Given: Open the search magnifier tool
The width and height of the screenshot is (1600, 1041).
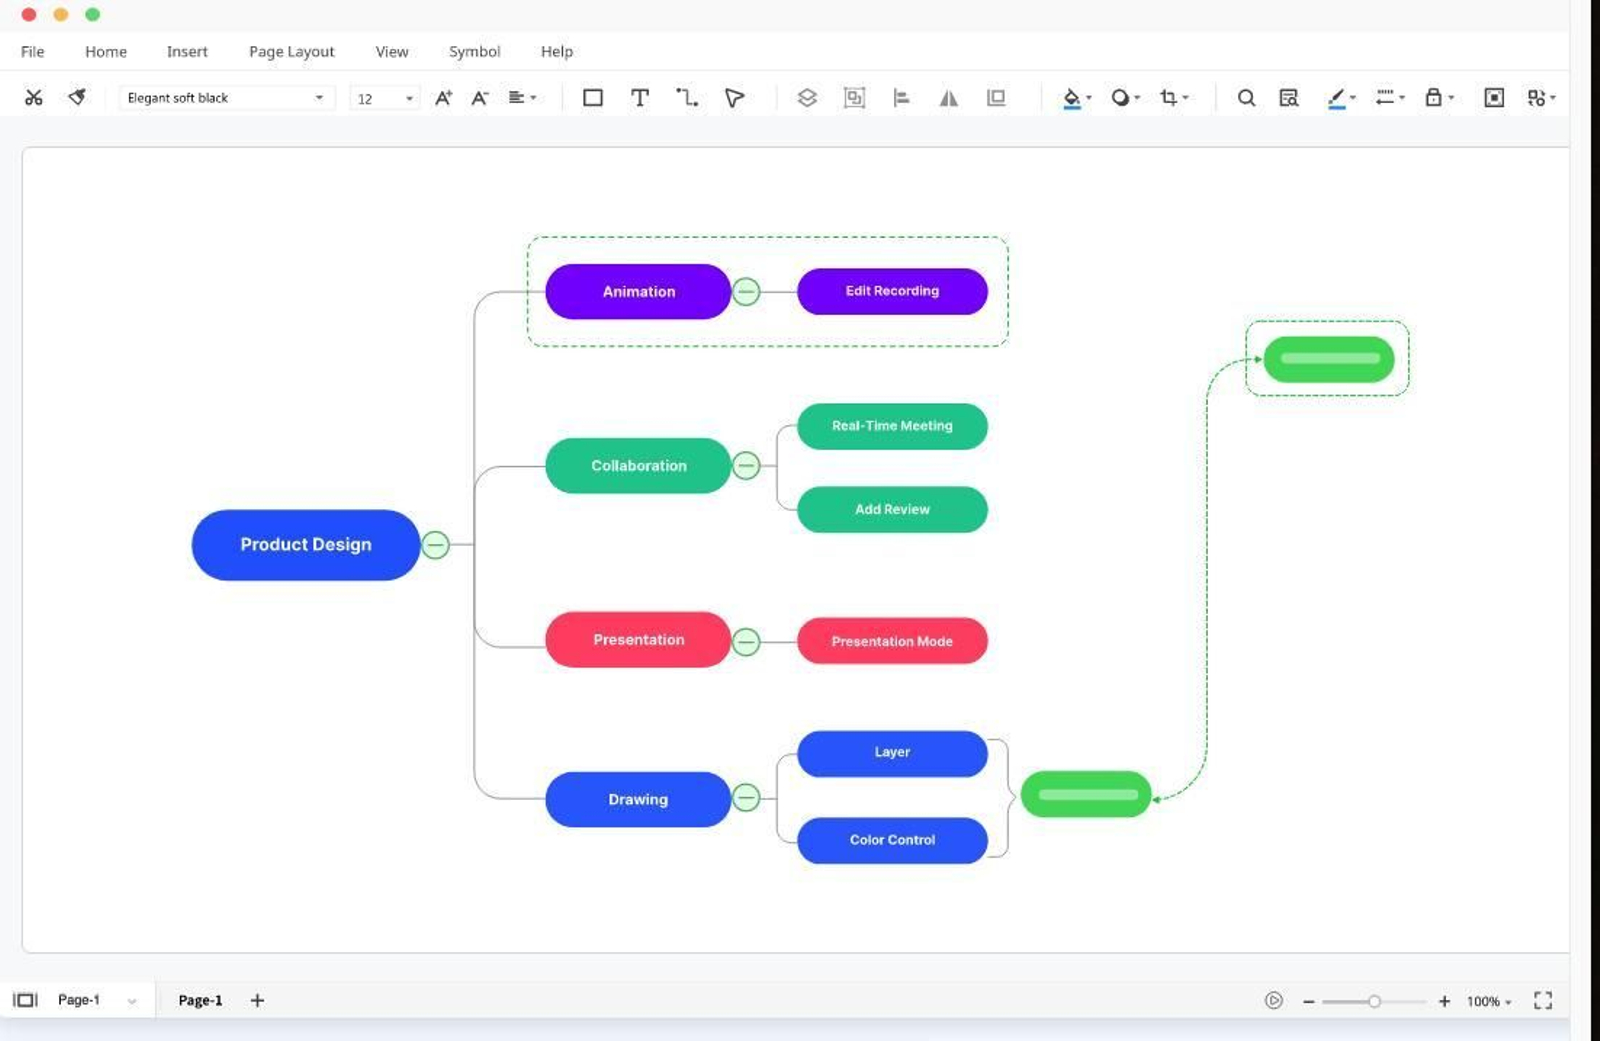Looking at the screenshot, I should point(1246,97).
